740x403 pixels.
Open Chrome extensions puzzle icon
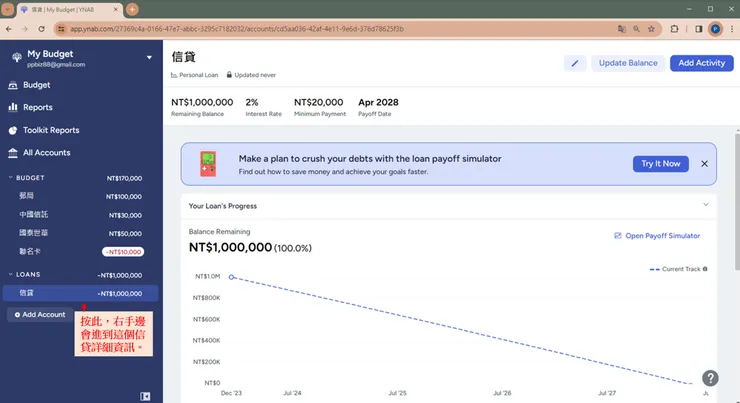tap(674, 29)
